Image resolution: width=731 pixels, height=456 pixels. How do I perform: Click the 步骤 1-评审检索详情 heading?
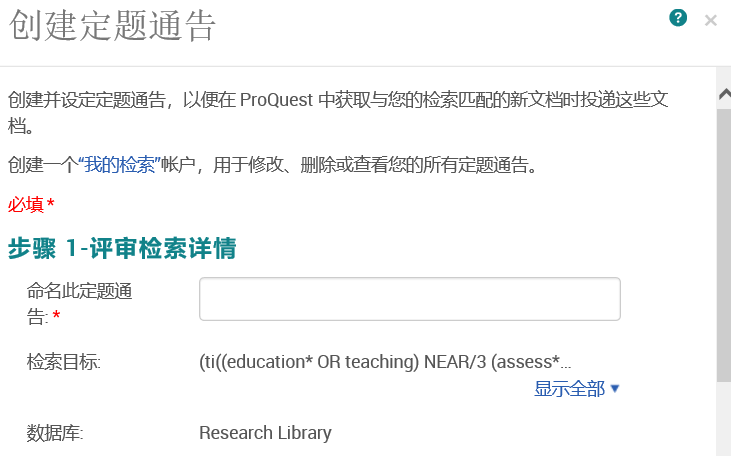click(122, 248)
